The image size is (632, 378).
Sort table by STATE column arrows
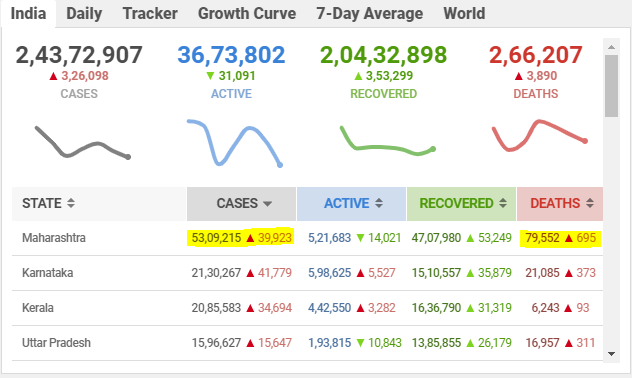pos(71,203)
